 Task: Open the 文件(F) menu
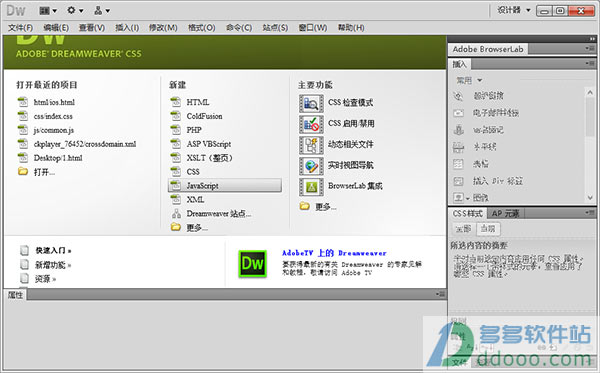point(21,28)
